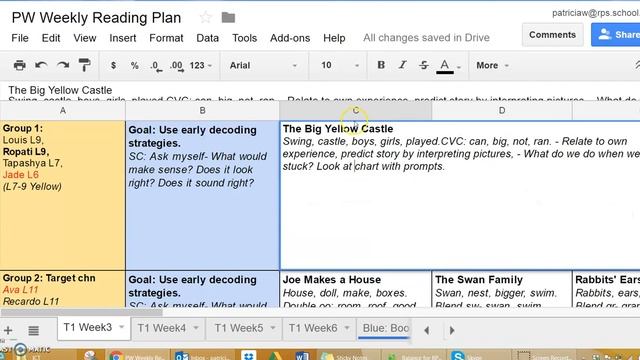The height and width of the screenshot is (360, 640).
Task: Select column B header
Action: [202, 111]
